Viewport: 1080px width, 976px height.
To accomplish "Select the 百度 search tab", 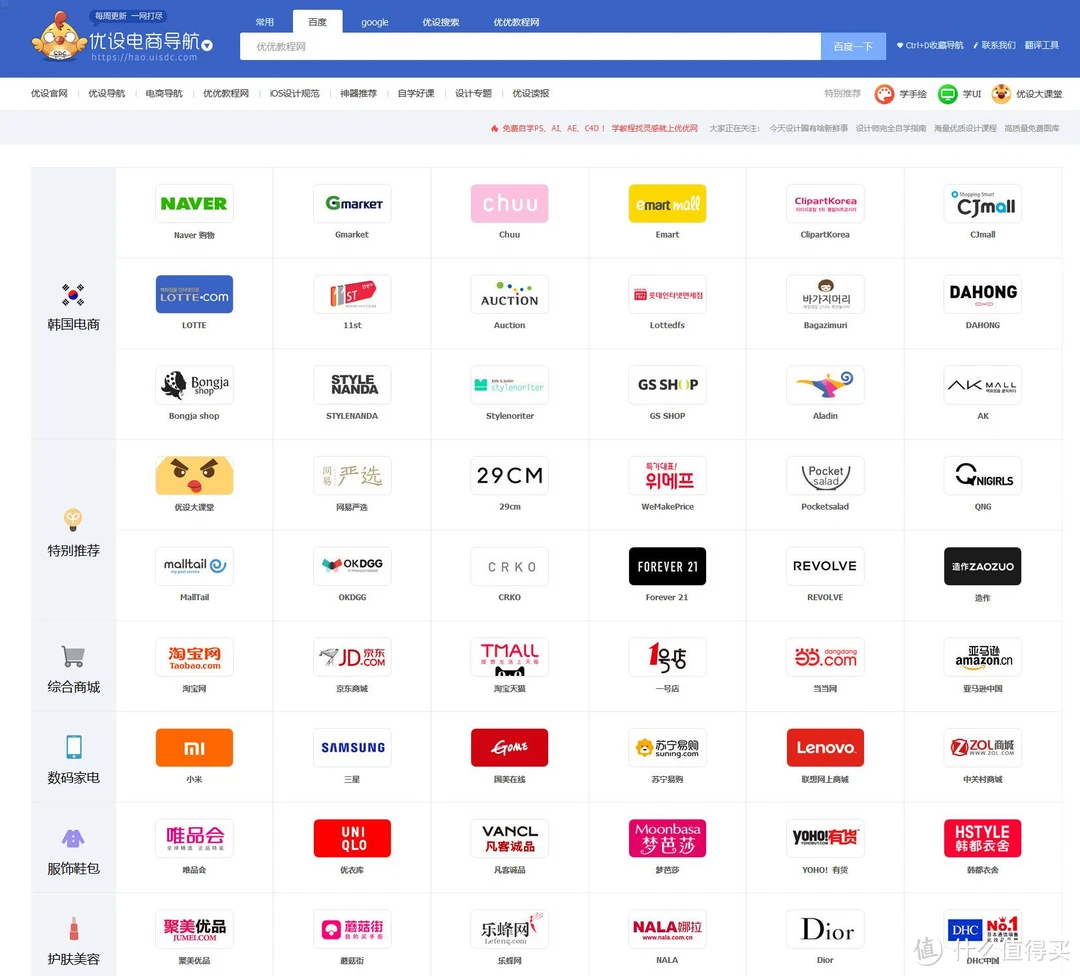I will (318, 22).
